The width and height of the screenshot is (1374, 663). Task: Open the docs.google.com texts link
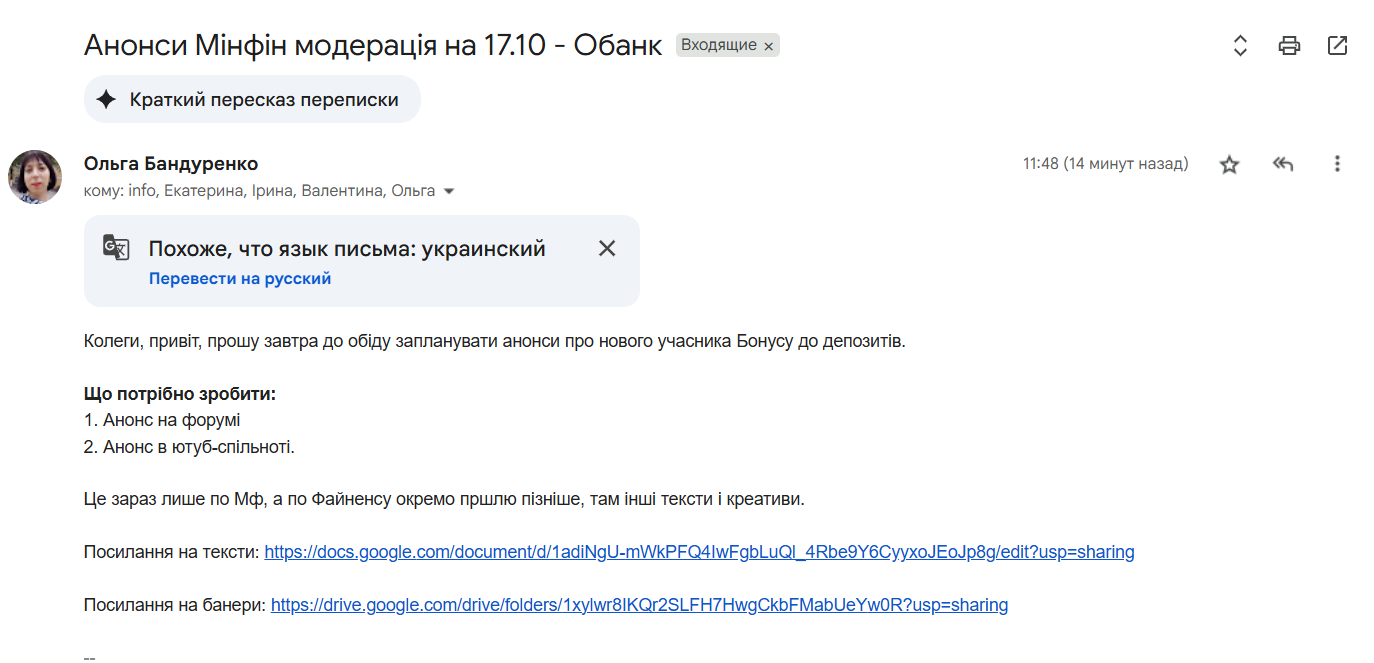699,552
